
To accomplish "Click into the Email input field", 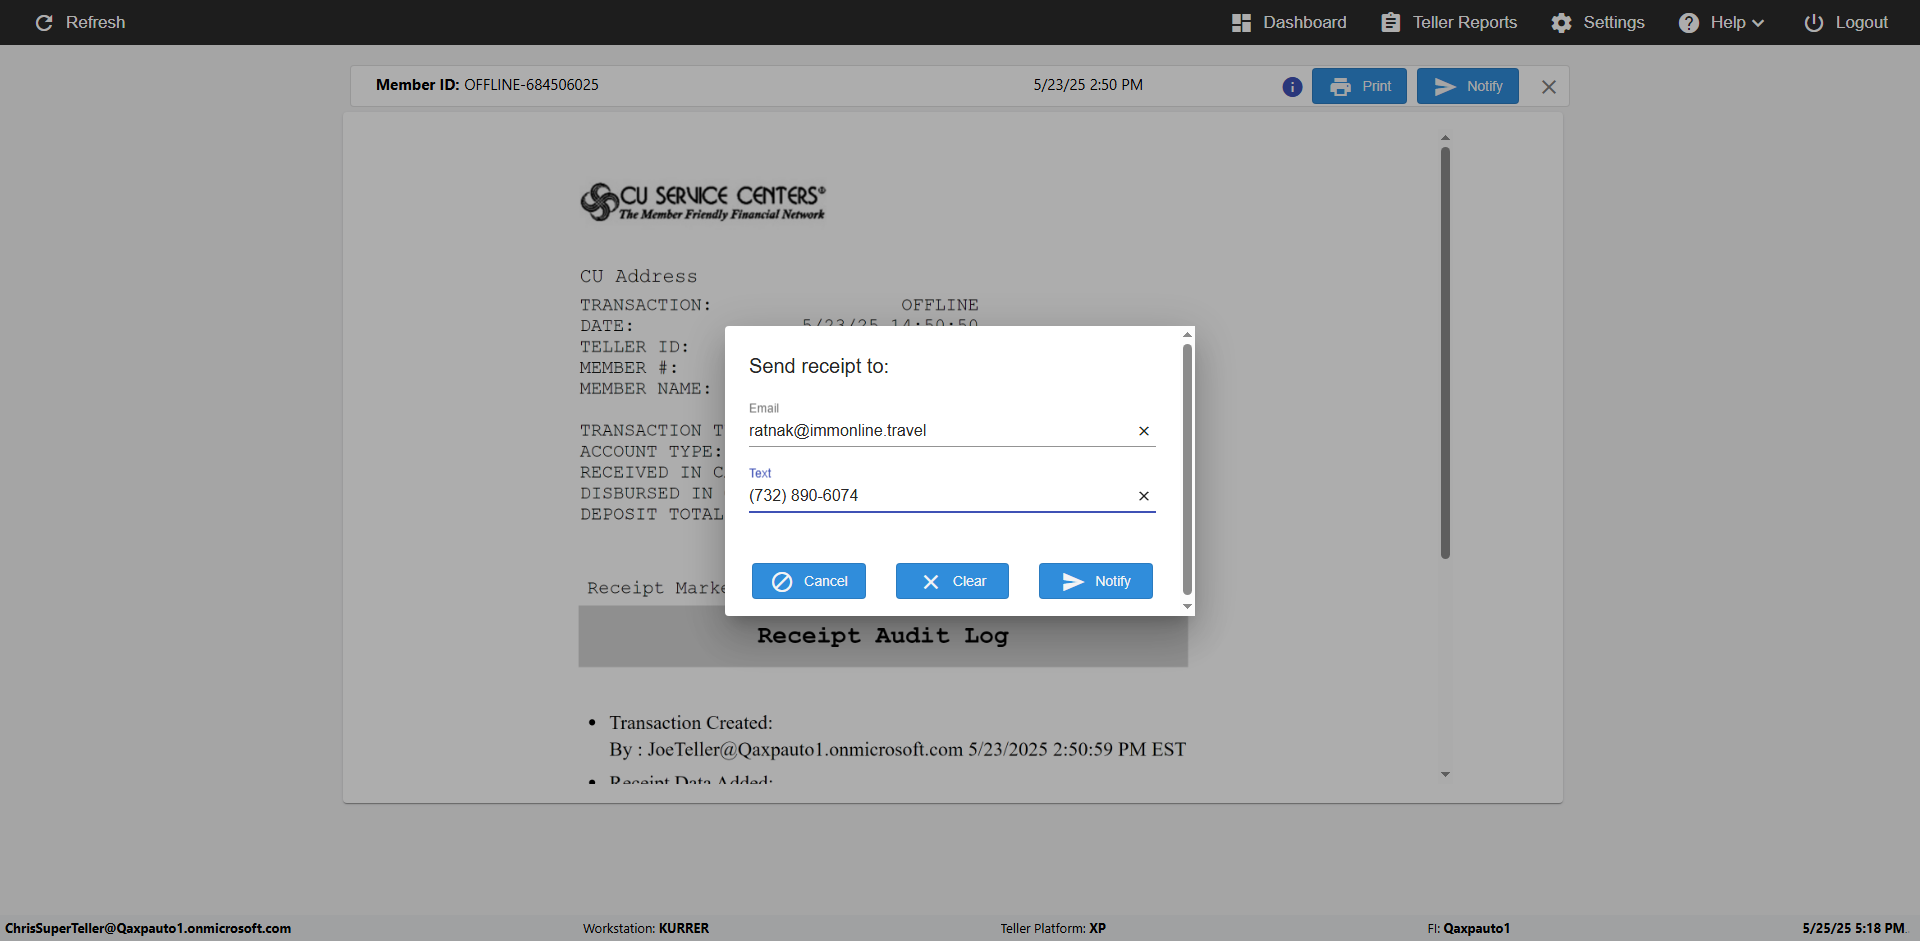I will [x=940, y=431].
